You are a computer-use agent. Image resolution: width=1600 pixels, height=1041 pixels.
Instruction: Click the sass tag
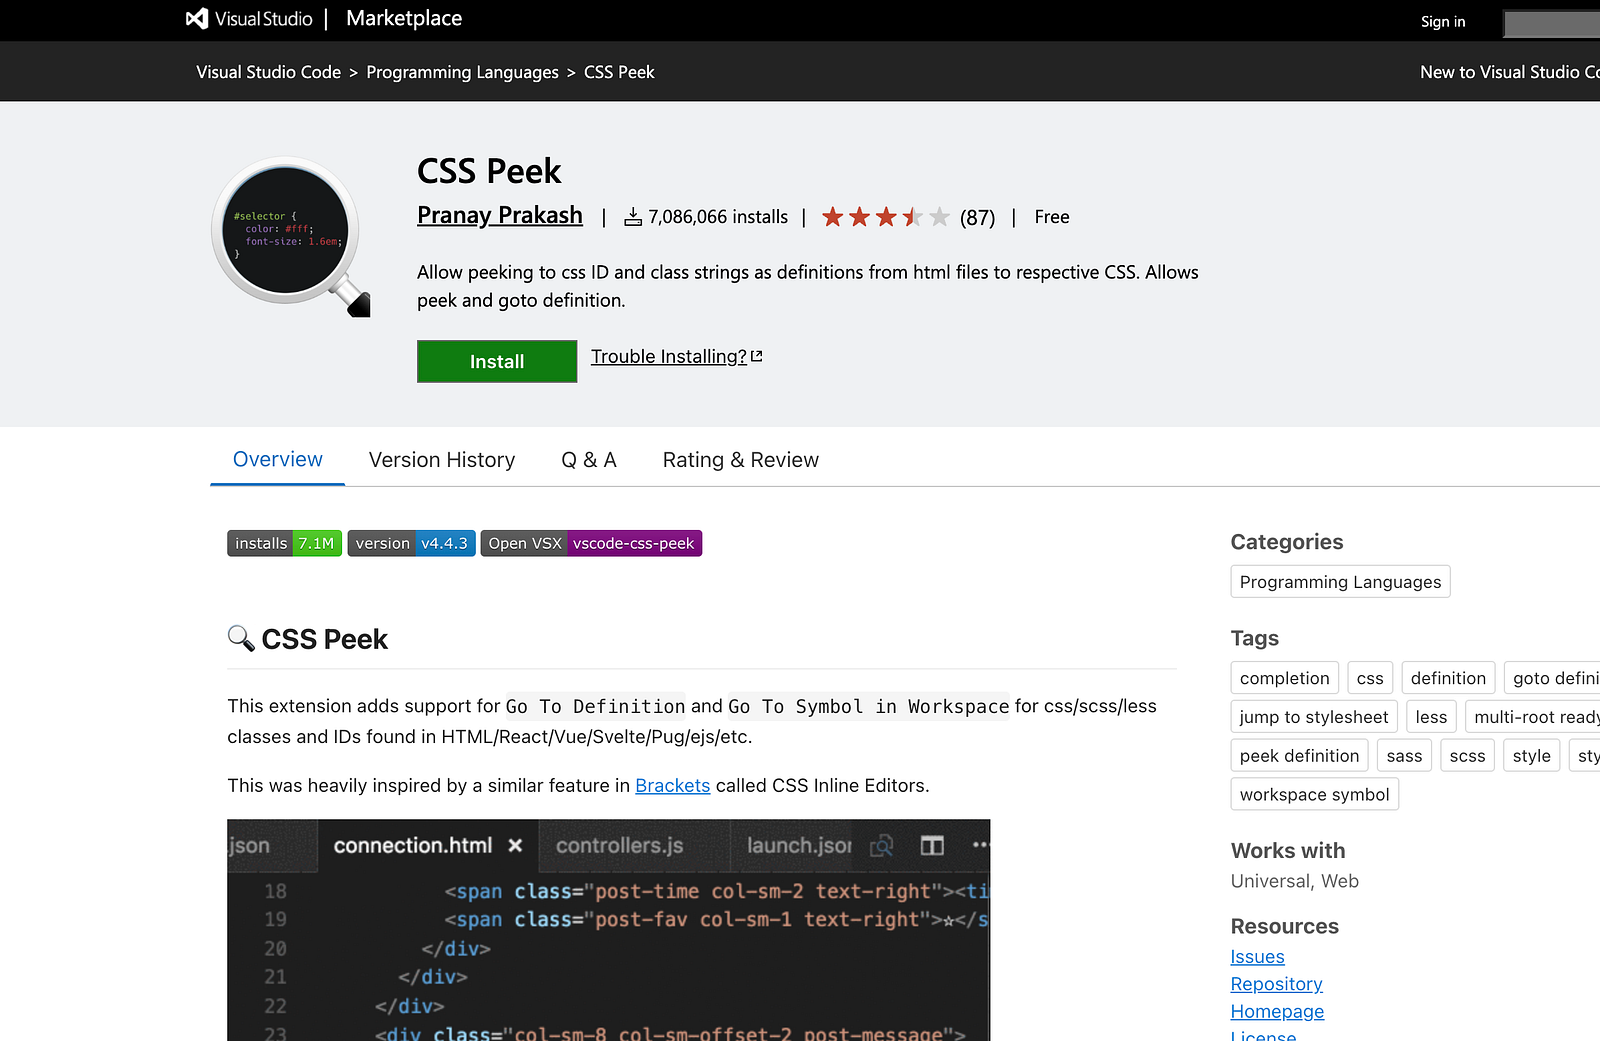(1404, 756)
